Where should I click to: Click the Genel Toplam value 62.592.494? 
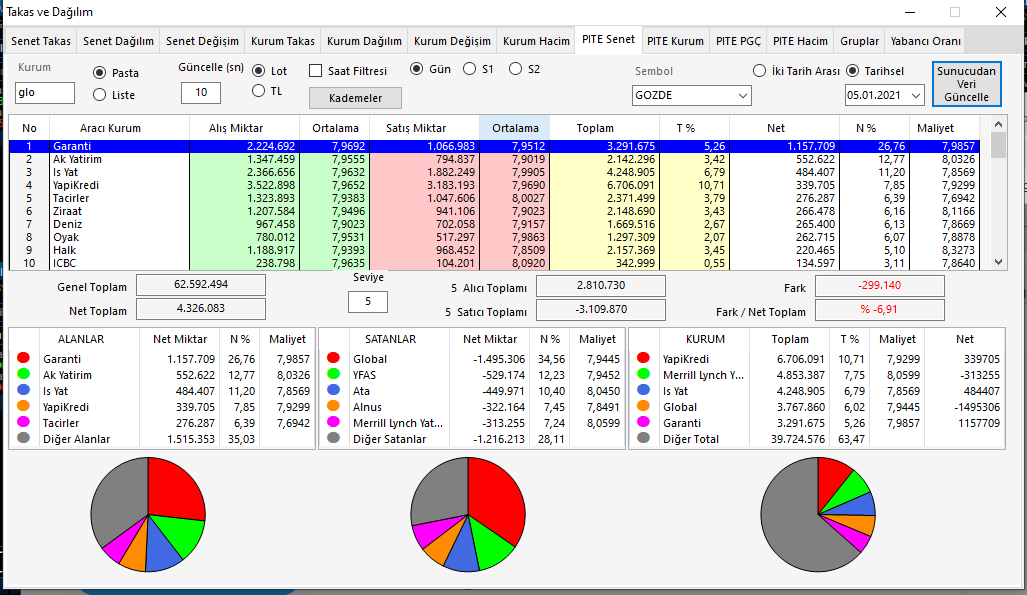click(201, 285)
